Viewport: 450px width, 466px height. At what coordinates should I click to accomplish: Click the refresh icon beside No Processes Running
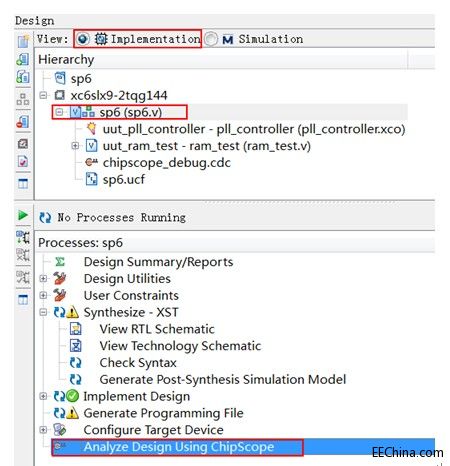pos(45,218)
